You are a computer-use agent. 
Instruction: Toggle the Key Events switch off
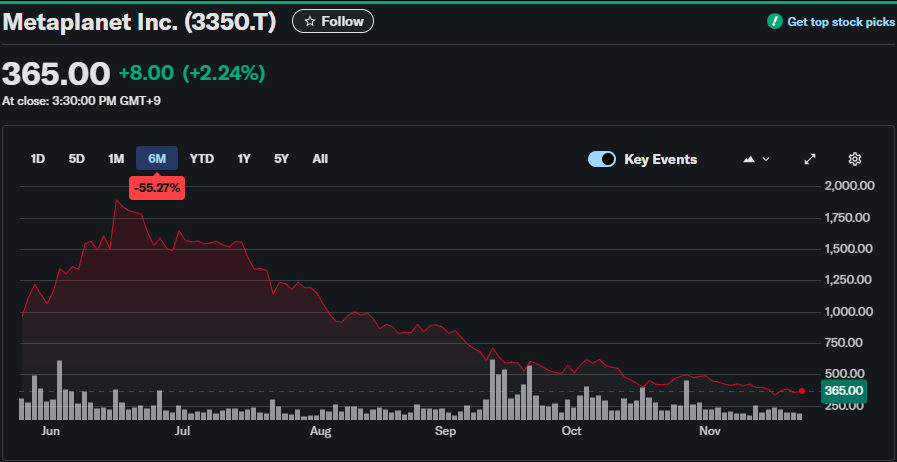602,159
